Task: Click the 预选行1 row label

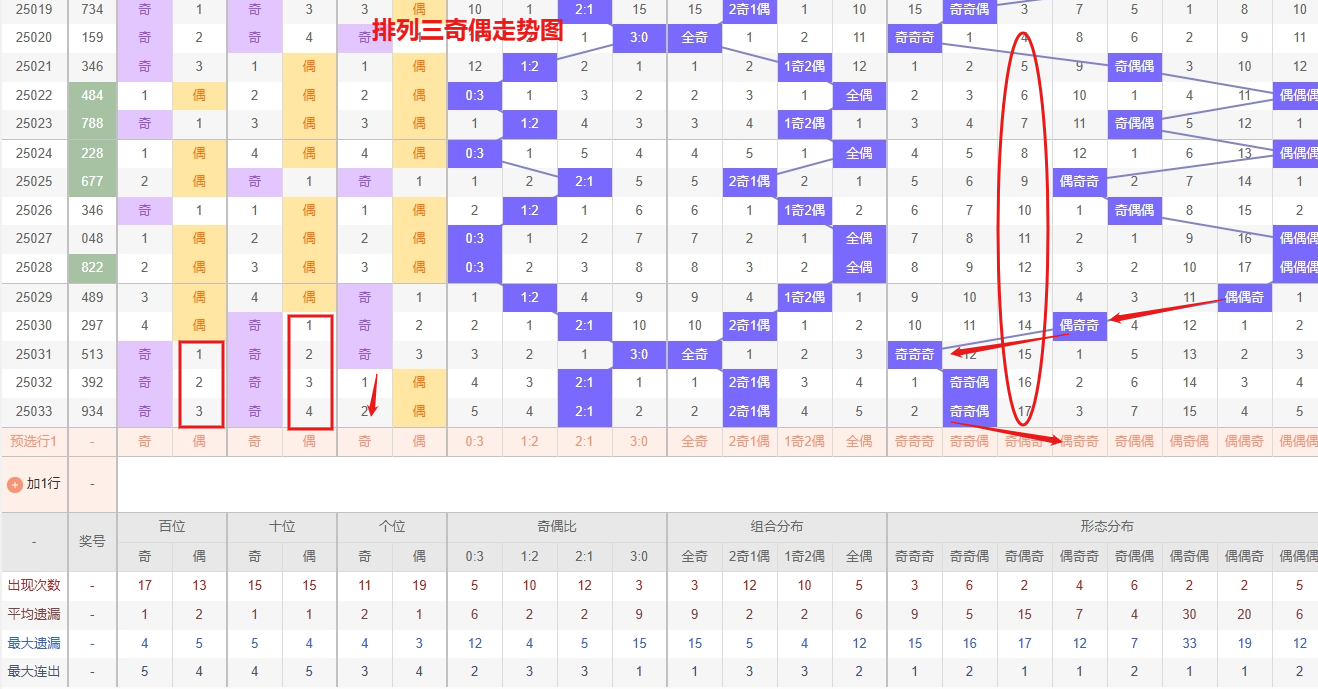Action: 33,441
